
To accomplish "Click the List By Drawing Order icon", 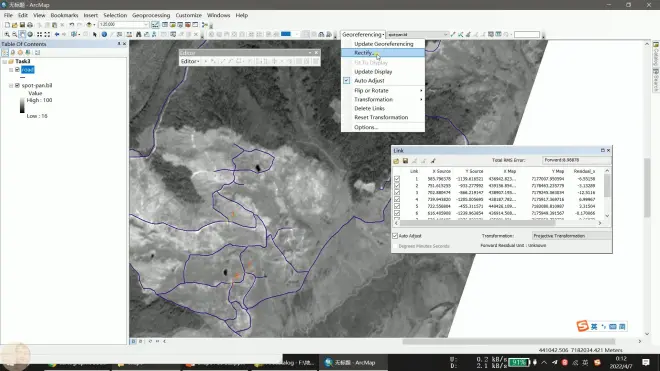I will 5,53.
